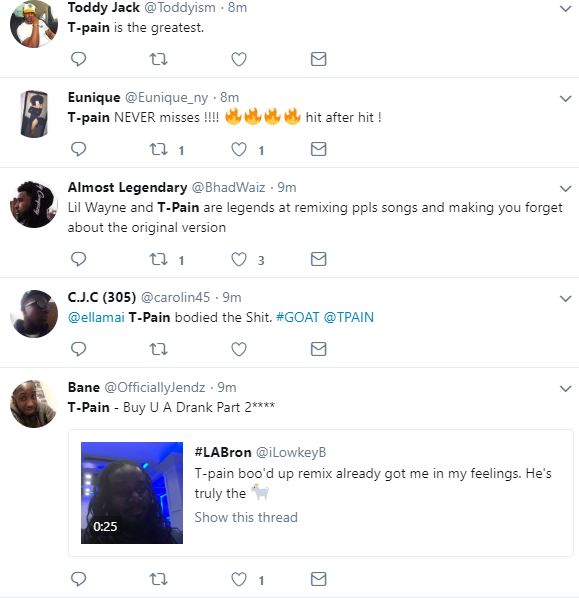The width and height of the screenshot is (579, 598).
Task: Play the 0:25 video thumbnail
Action: click(132, 493)
